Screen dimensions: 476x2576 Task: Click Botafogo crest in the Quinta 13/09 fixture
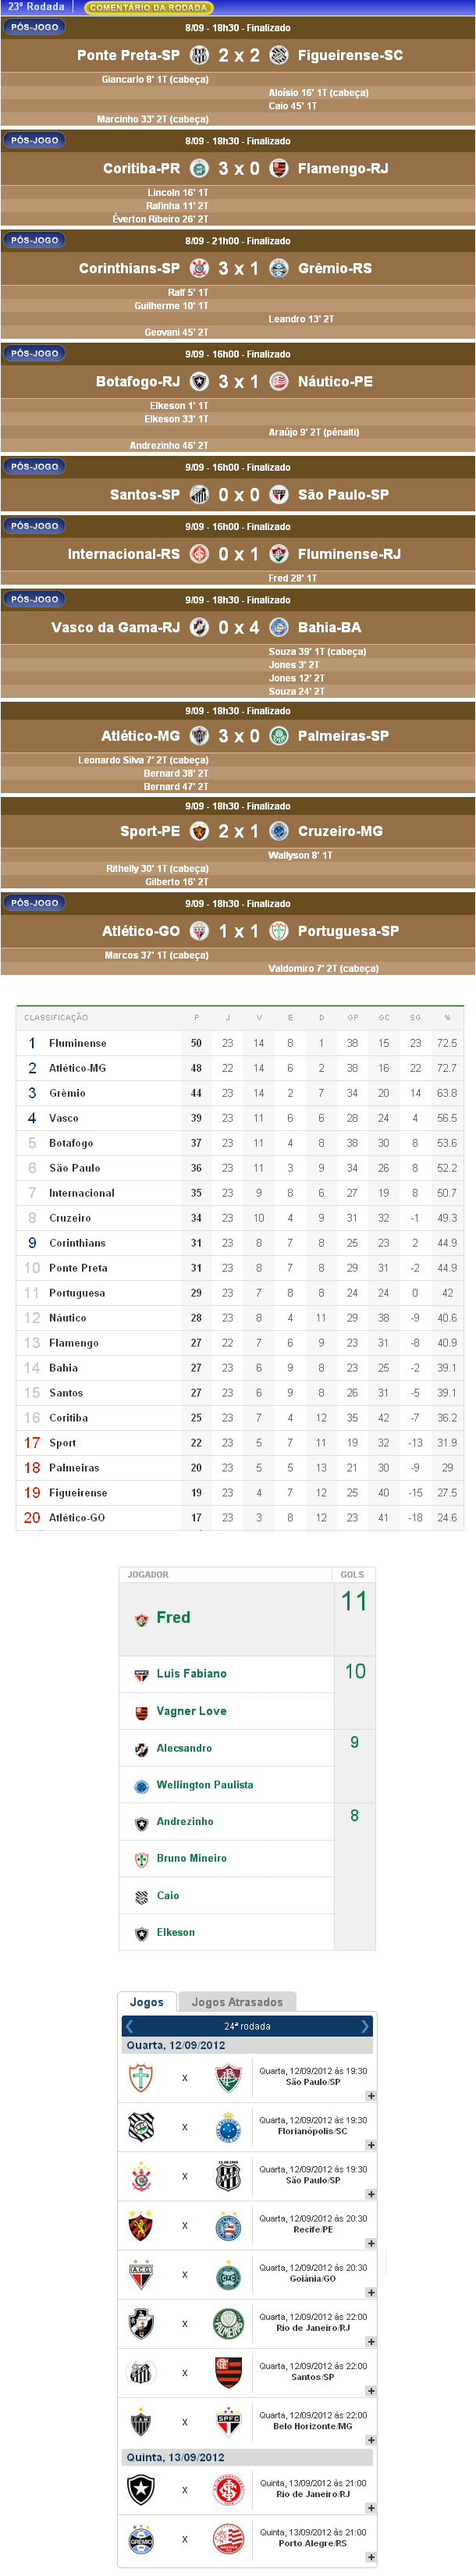(x=141, y=2489)
